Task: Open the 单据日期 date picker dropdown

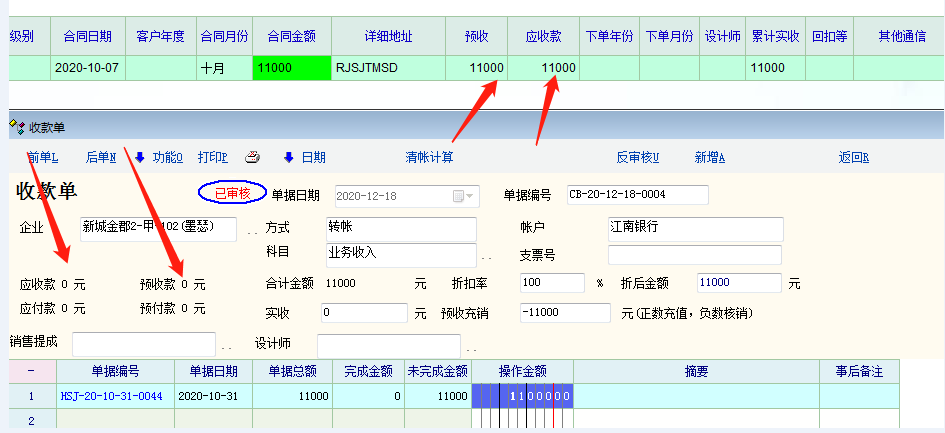Action: click(x=466, y=195)
